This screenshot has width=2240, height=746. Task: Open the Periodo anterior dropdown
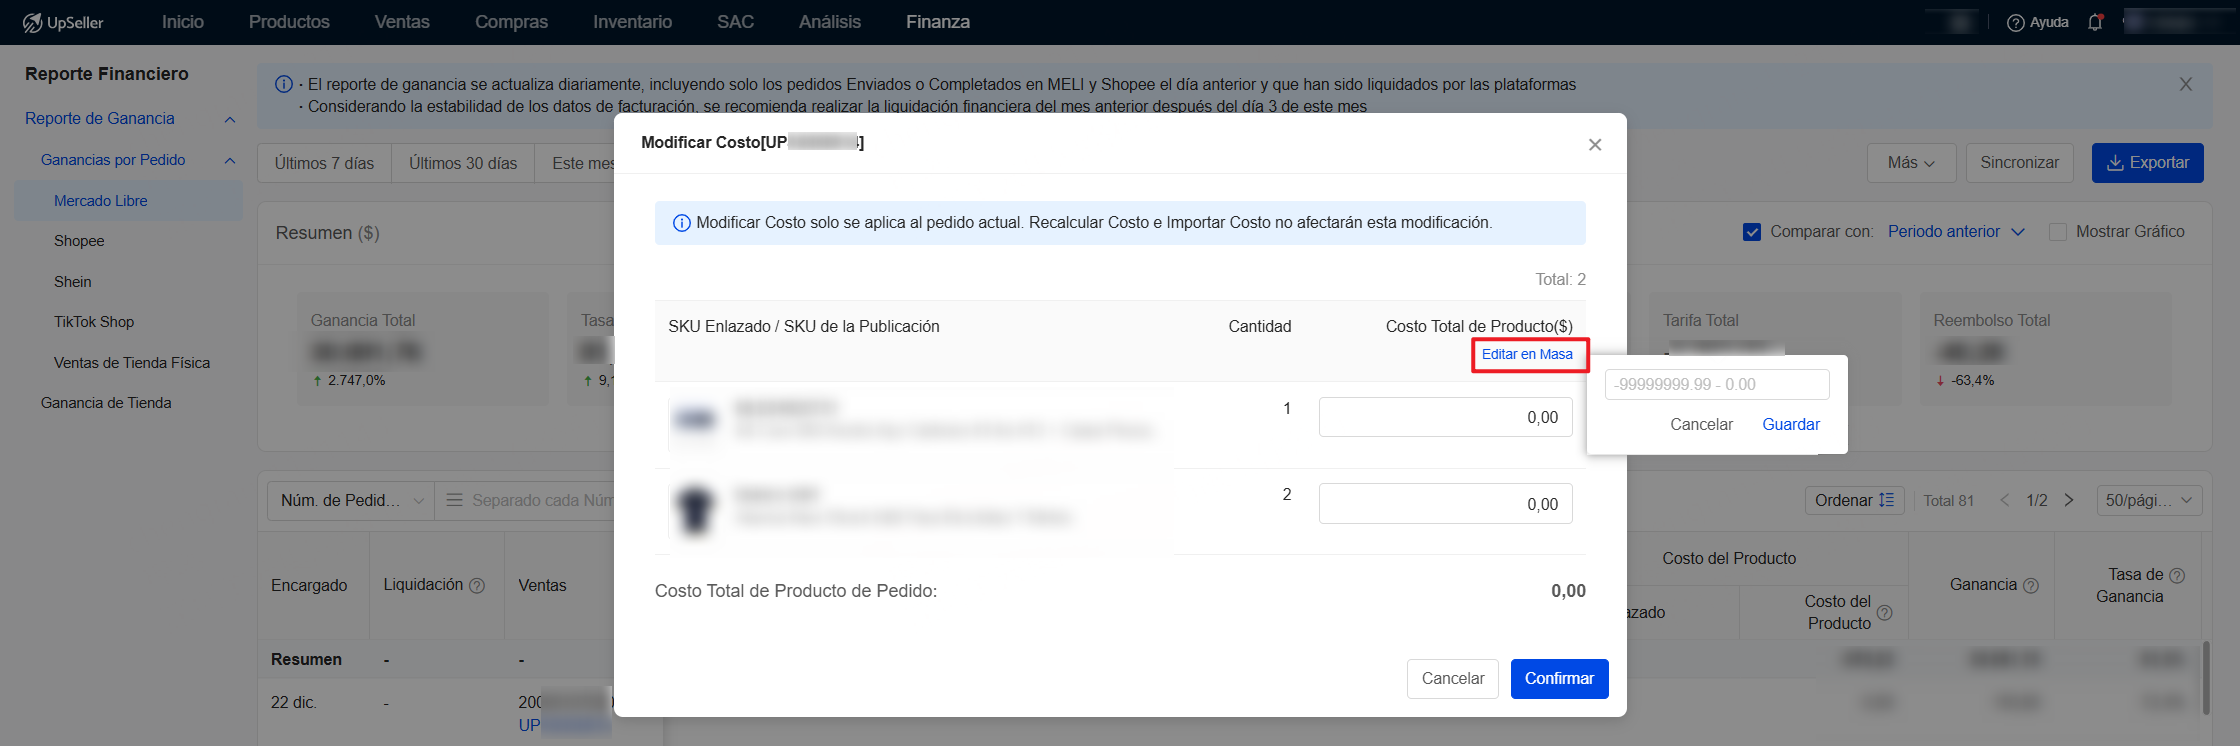click(x=1956, y=232)
